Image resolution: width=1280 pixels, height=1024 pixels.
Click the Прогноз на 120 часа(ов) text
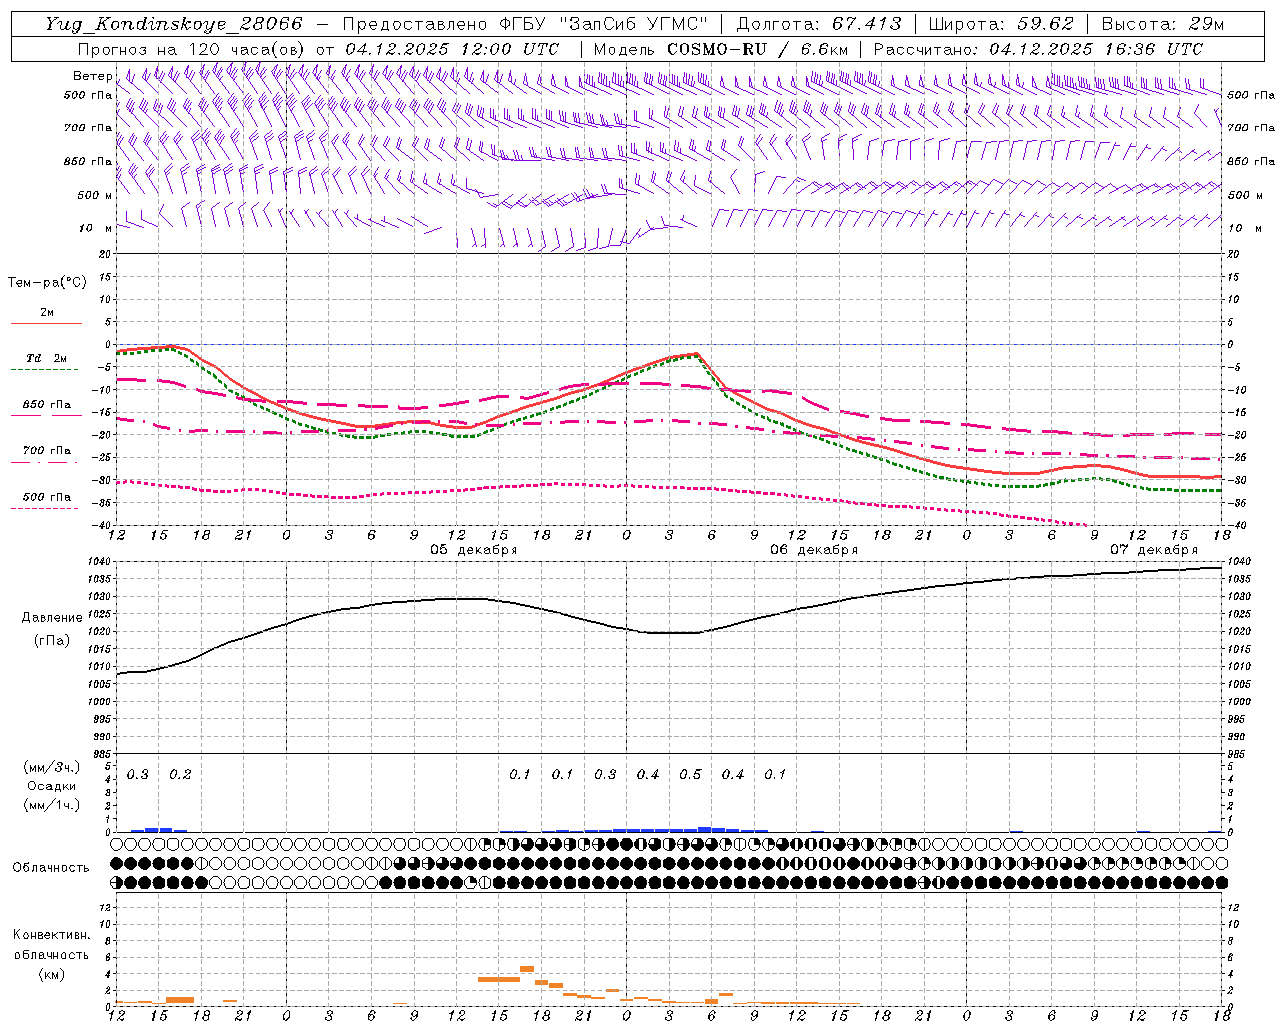coord(192,49)
